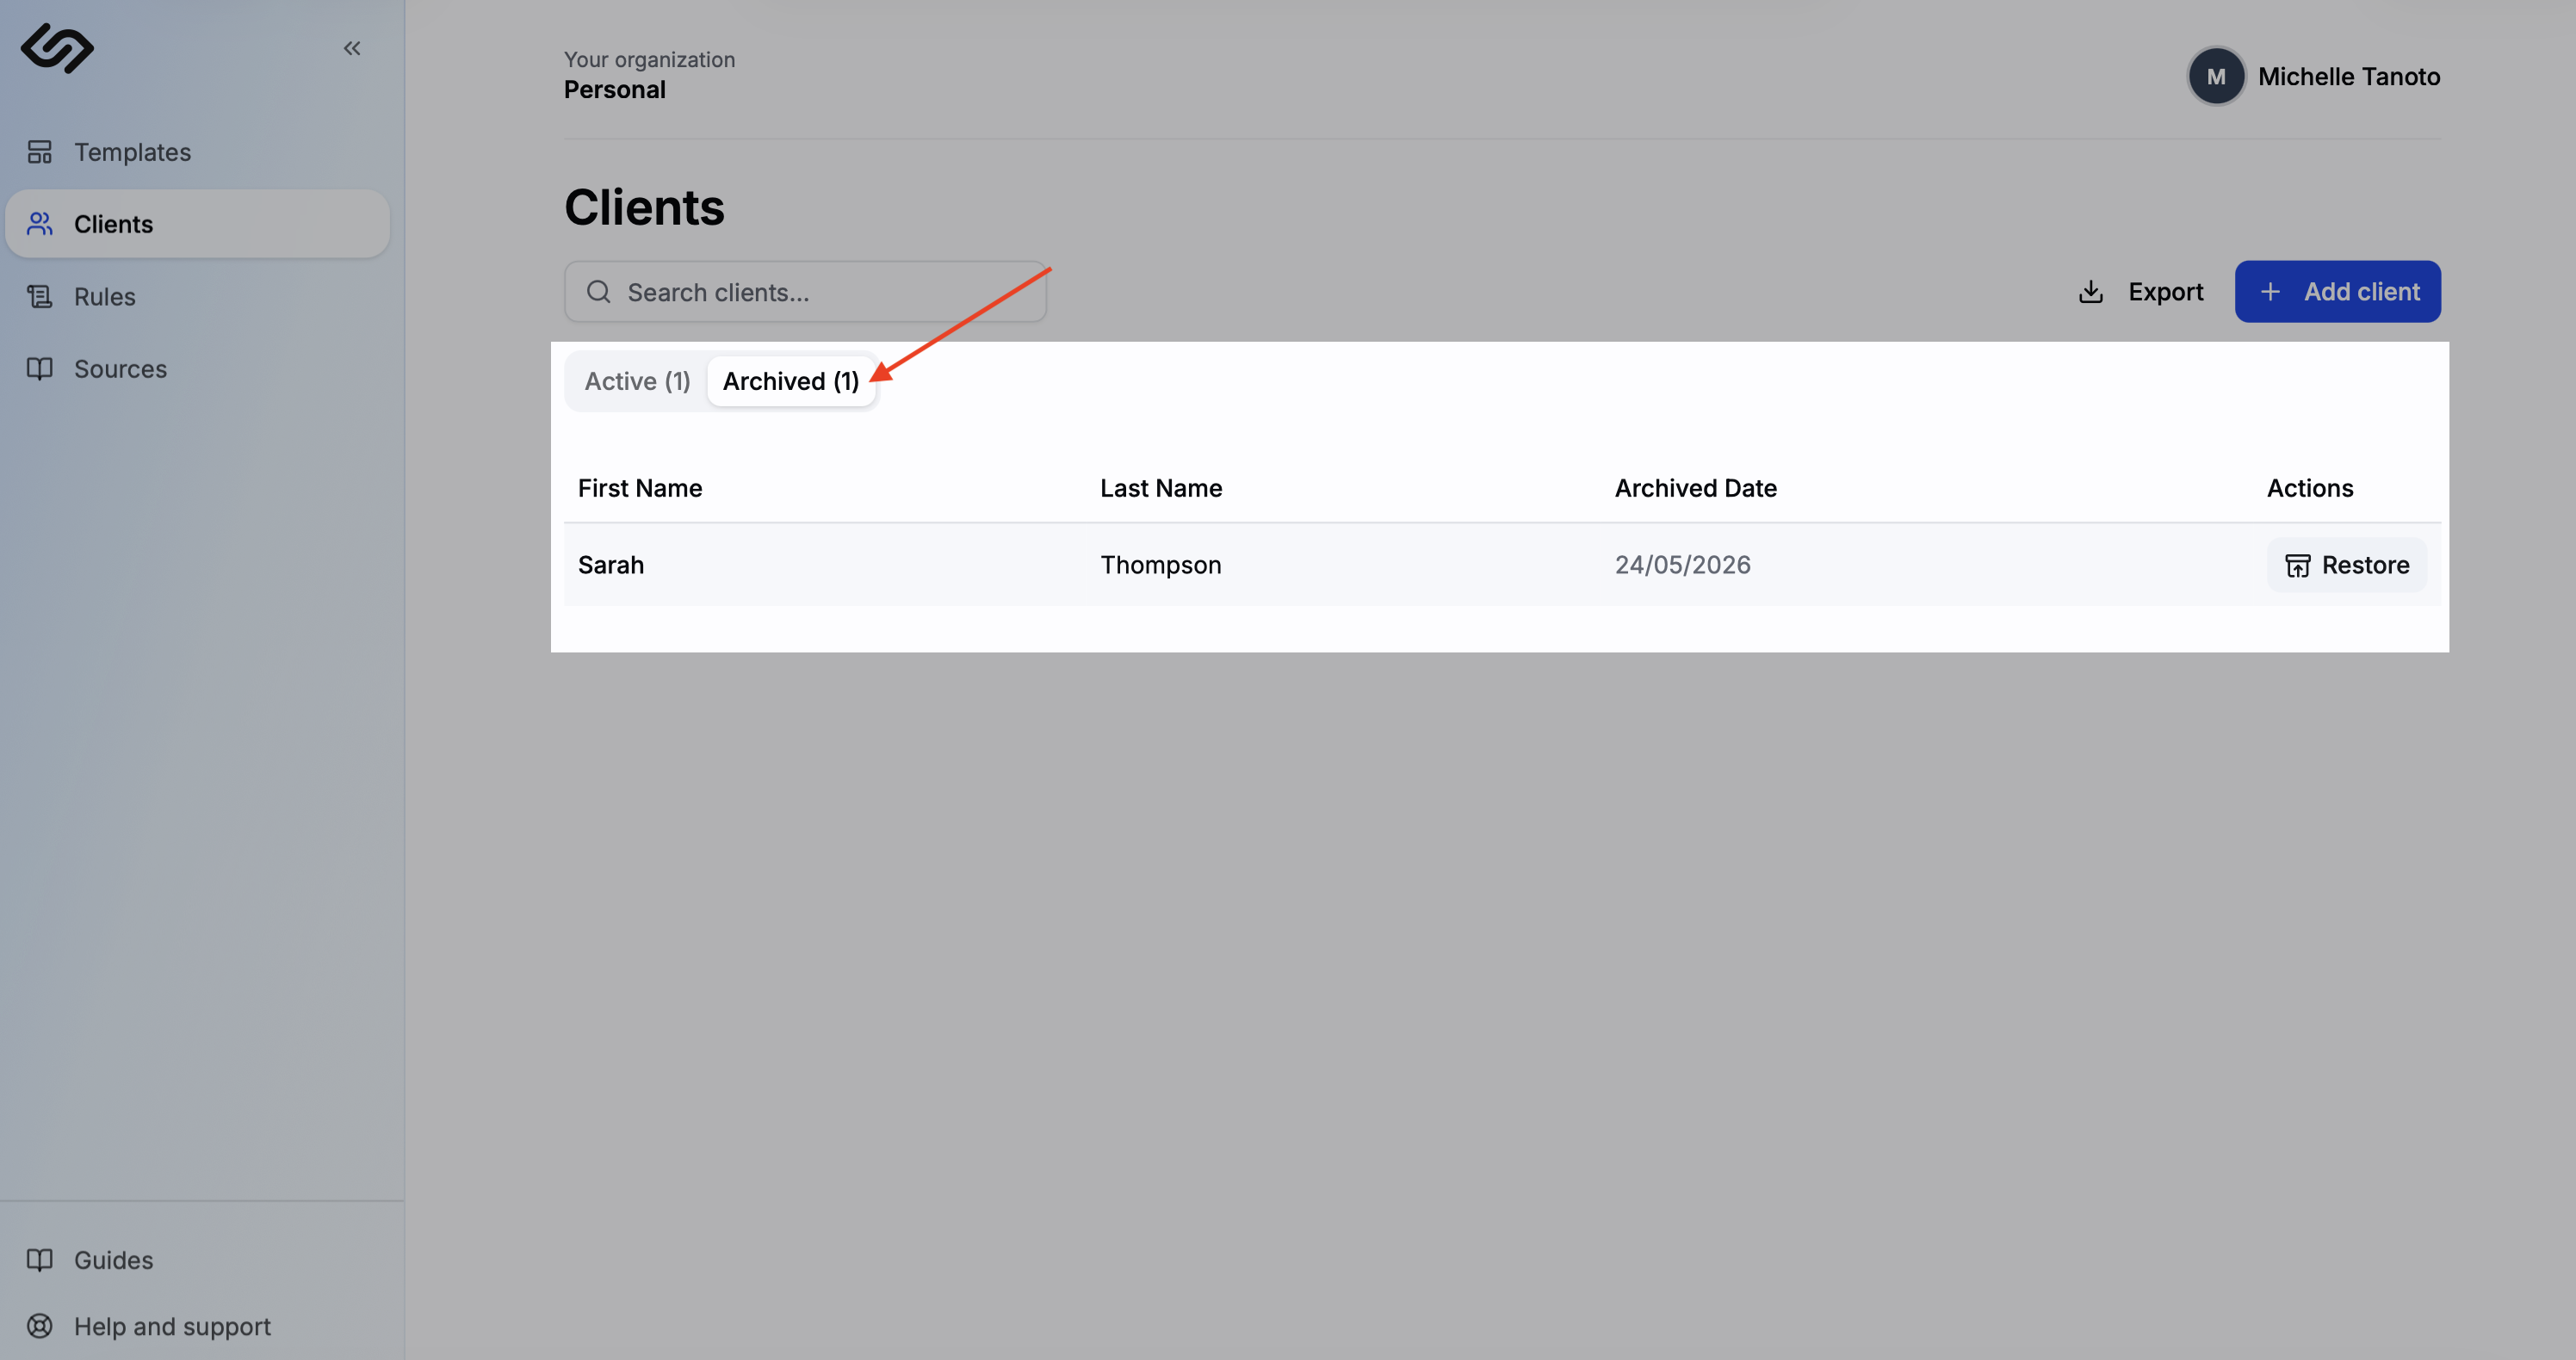Image resolution: width=2576 pixels, height=1360 pixels.
Task: Restore Sarah Thompson
Action: click(x=2346, y=565)
